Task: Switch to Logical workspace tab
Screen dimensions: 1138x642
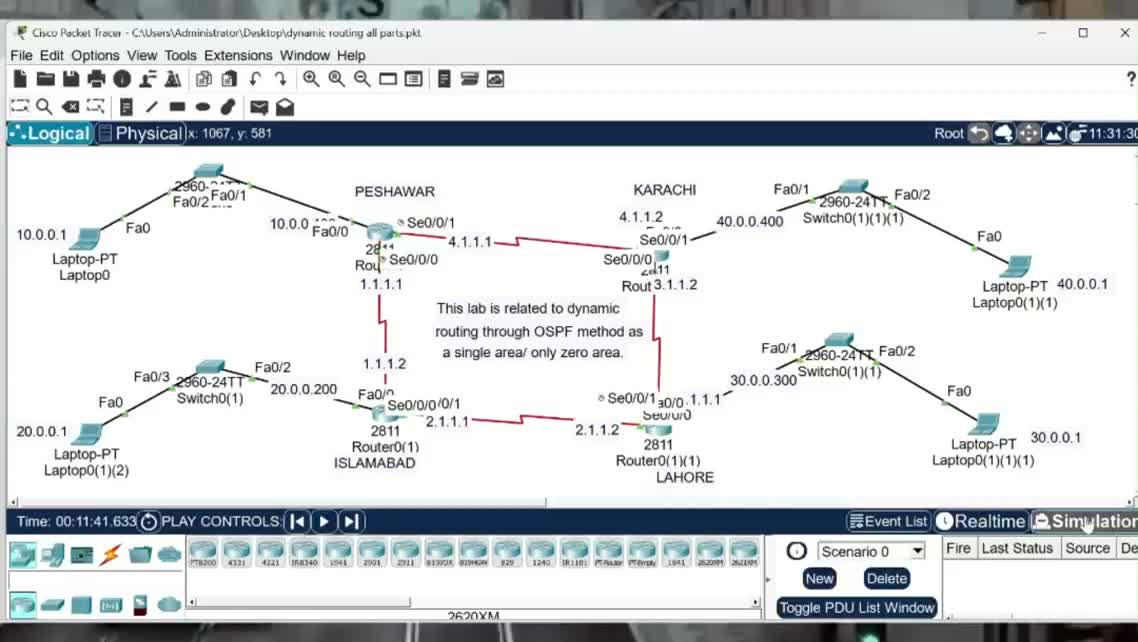Action: coord(50,133)
